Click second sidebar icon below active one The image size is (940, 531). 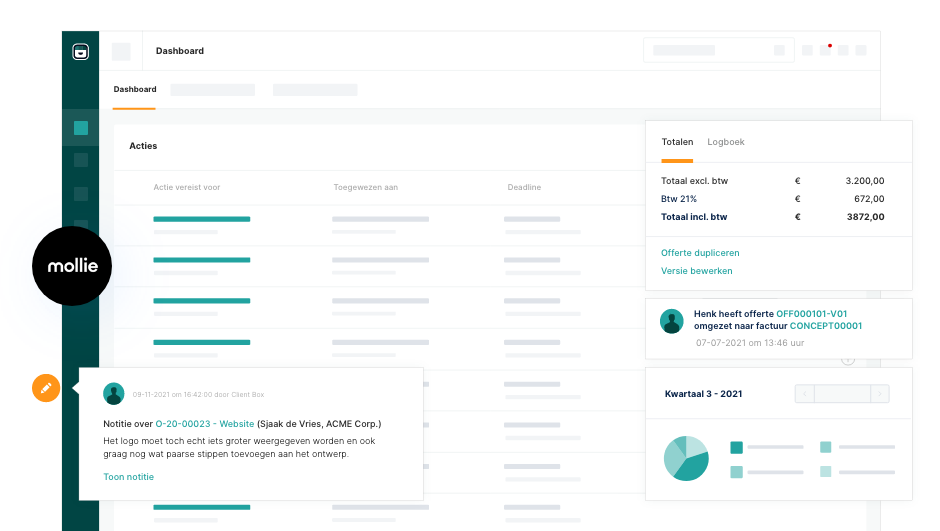pos(81,194)
